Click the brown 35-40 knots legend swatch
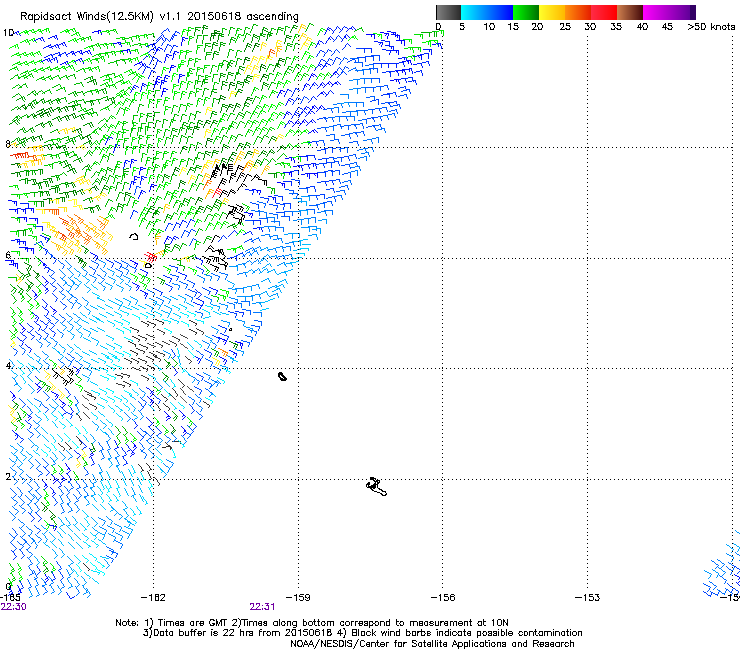 (x=630, y=12)
